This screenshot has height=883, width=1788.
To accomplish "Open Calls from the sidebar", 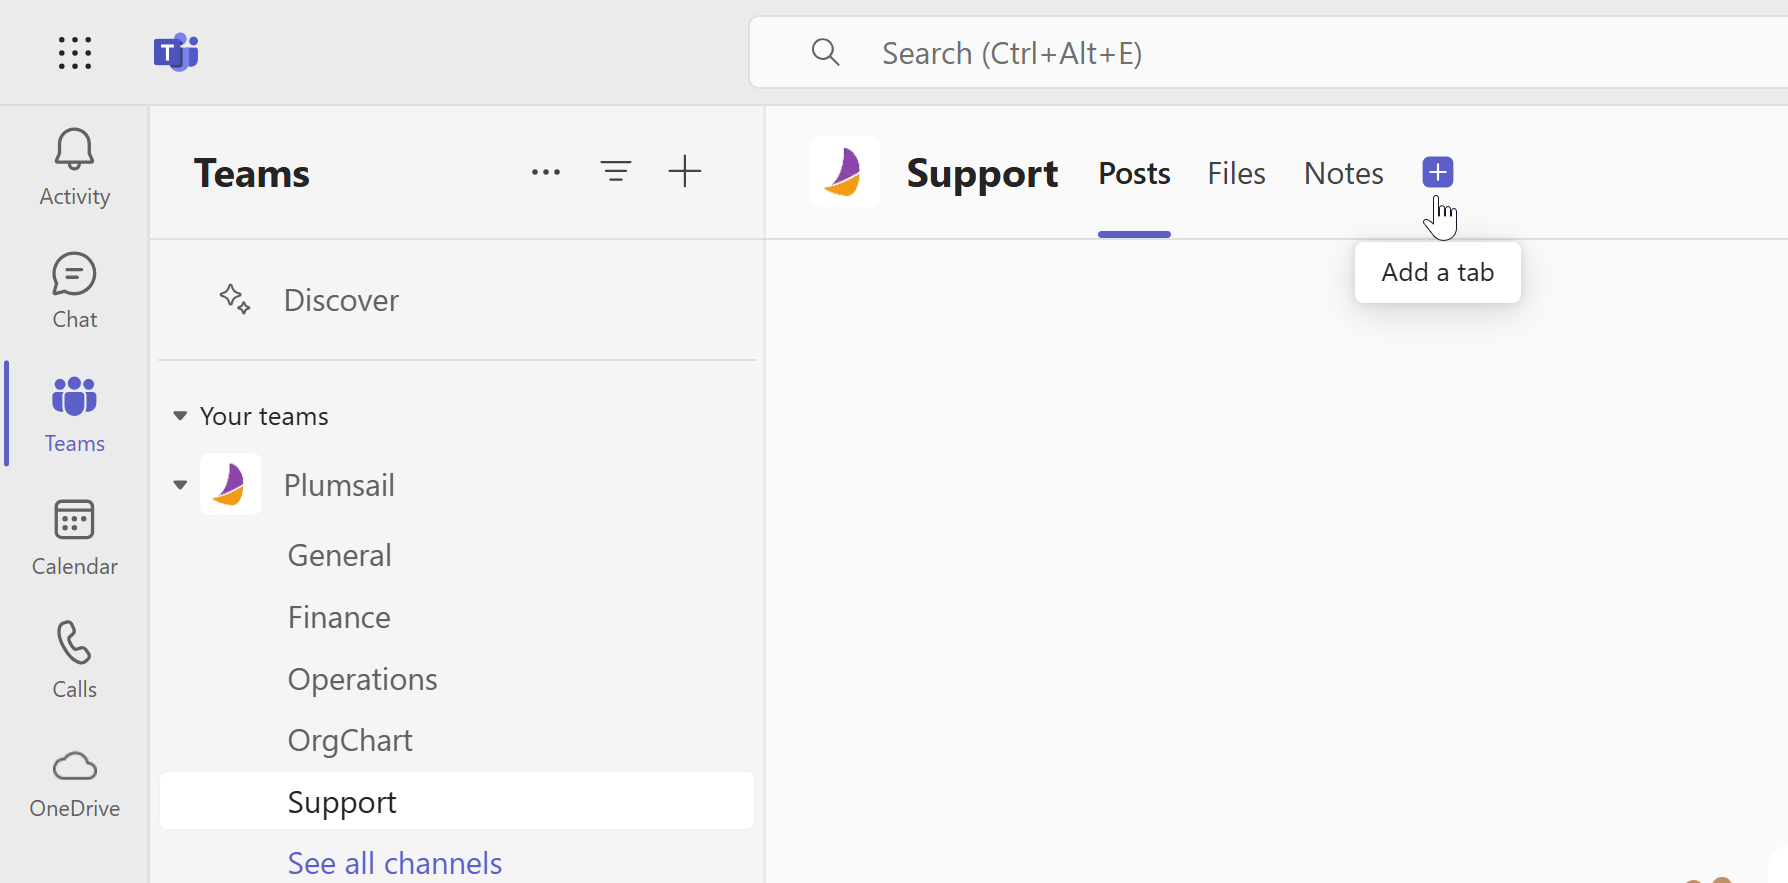I will 75,661.
